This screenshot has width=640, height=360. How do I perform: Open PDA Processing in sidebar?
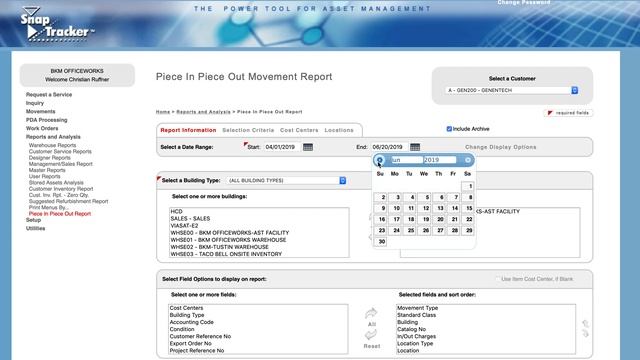pos(47,120)
